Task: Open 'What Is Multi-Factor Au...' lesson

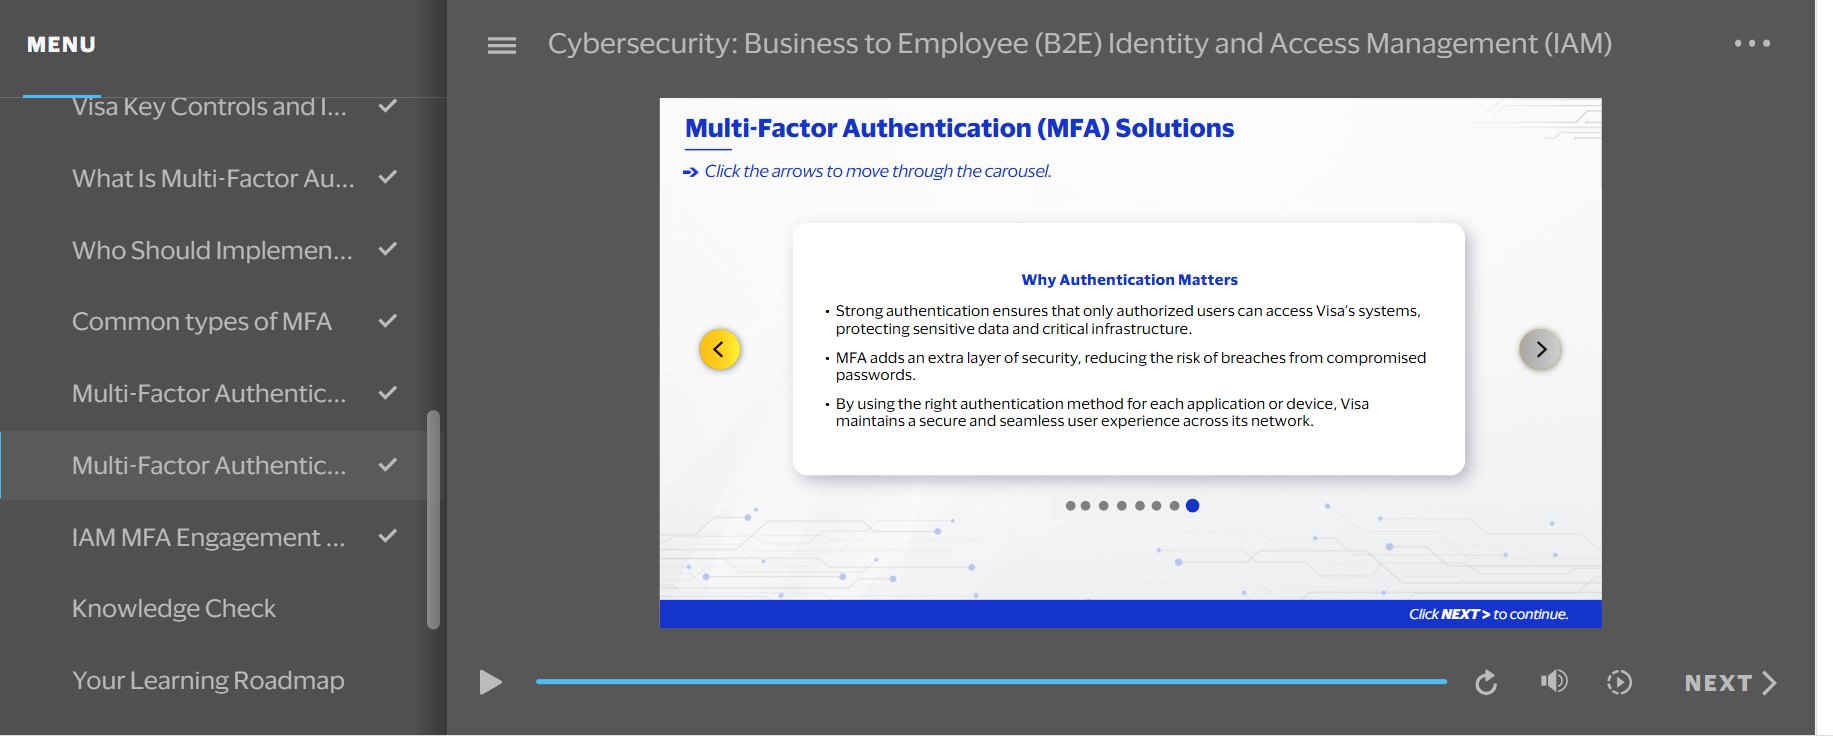Action: coord(223,178)
